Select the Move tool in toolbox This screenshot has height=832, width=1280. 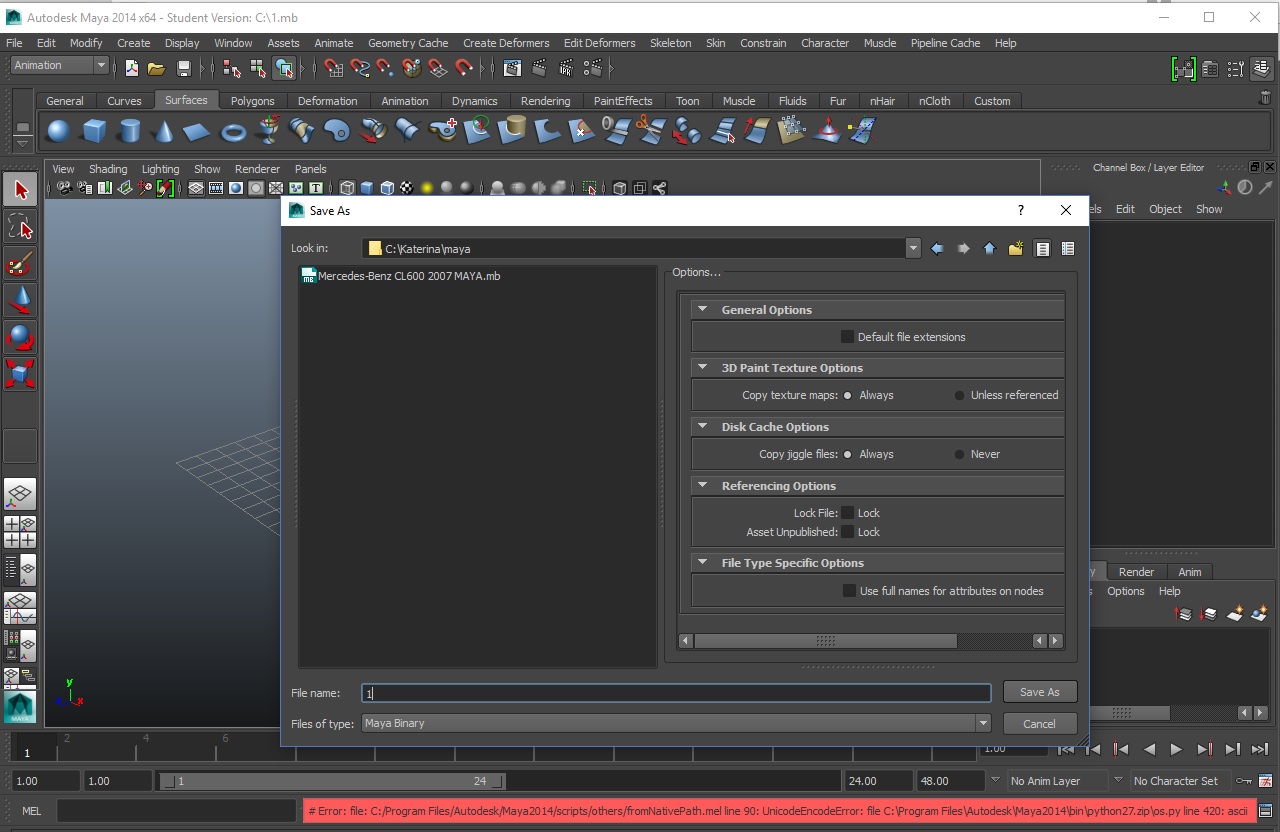coord(20,300)
